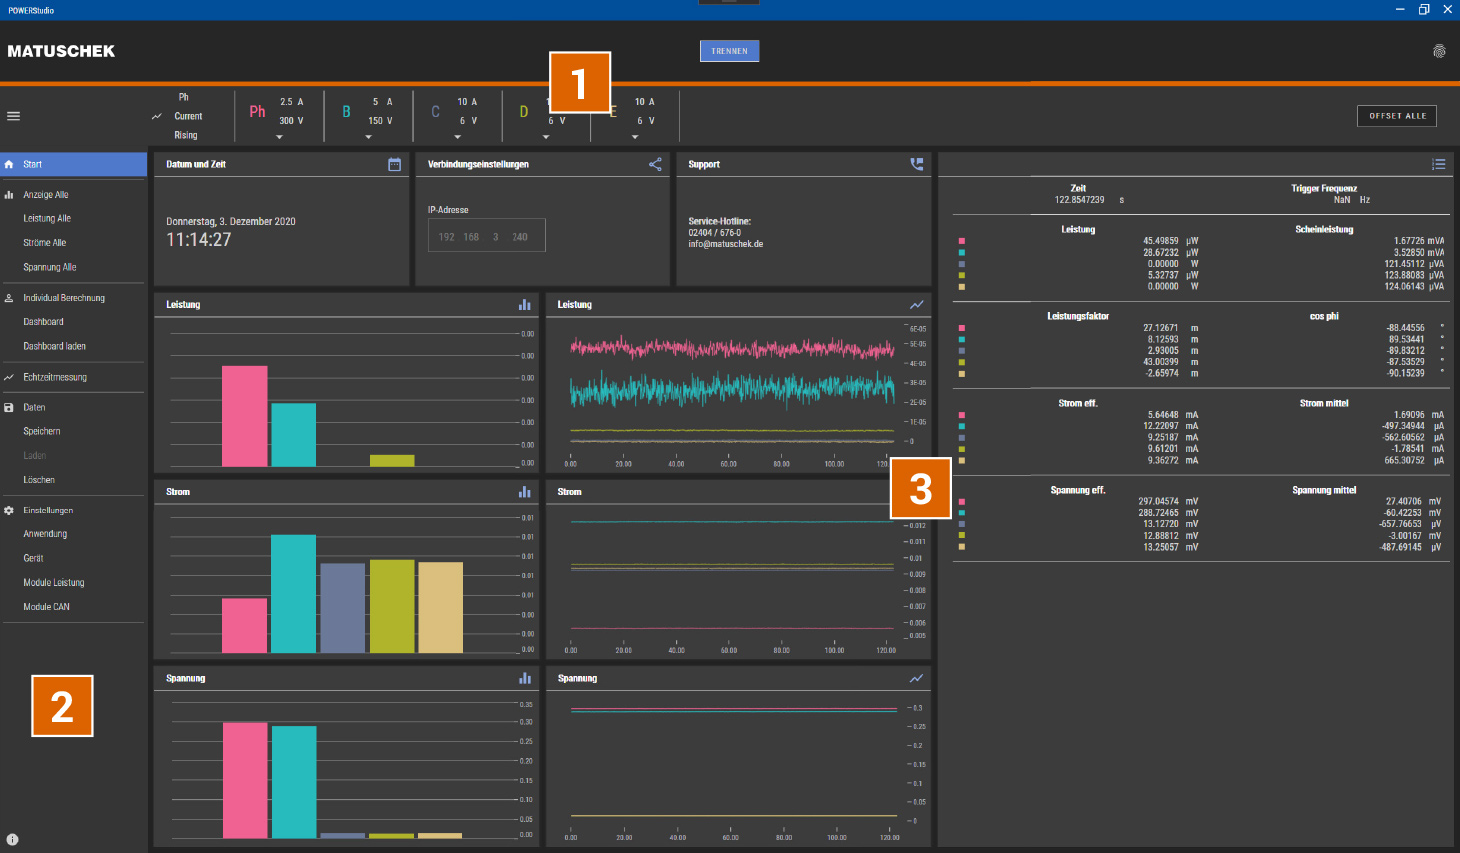Click the teal swatch beside 28.67232 µW

tap(962, 253)
